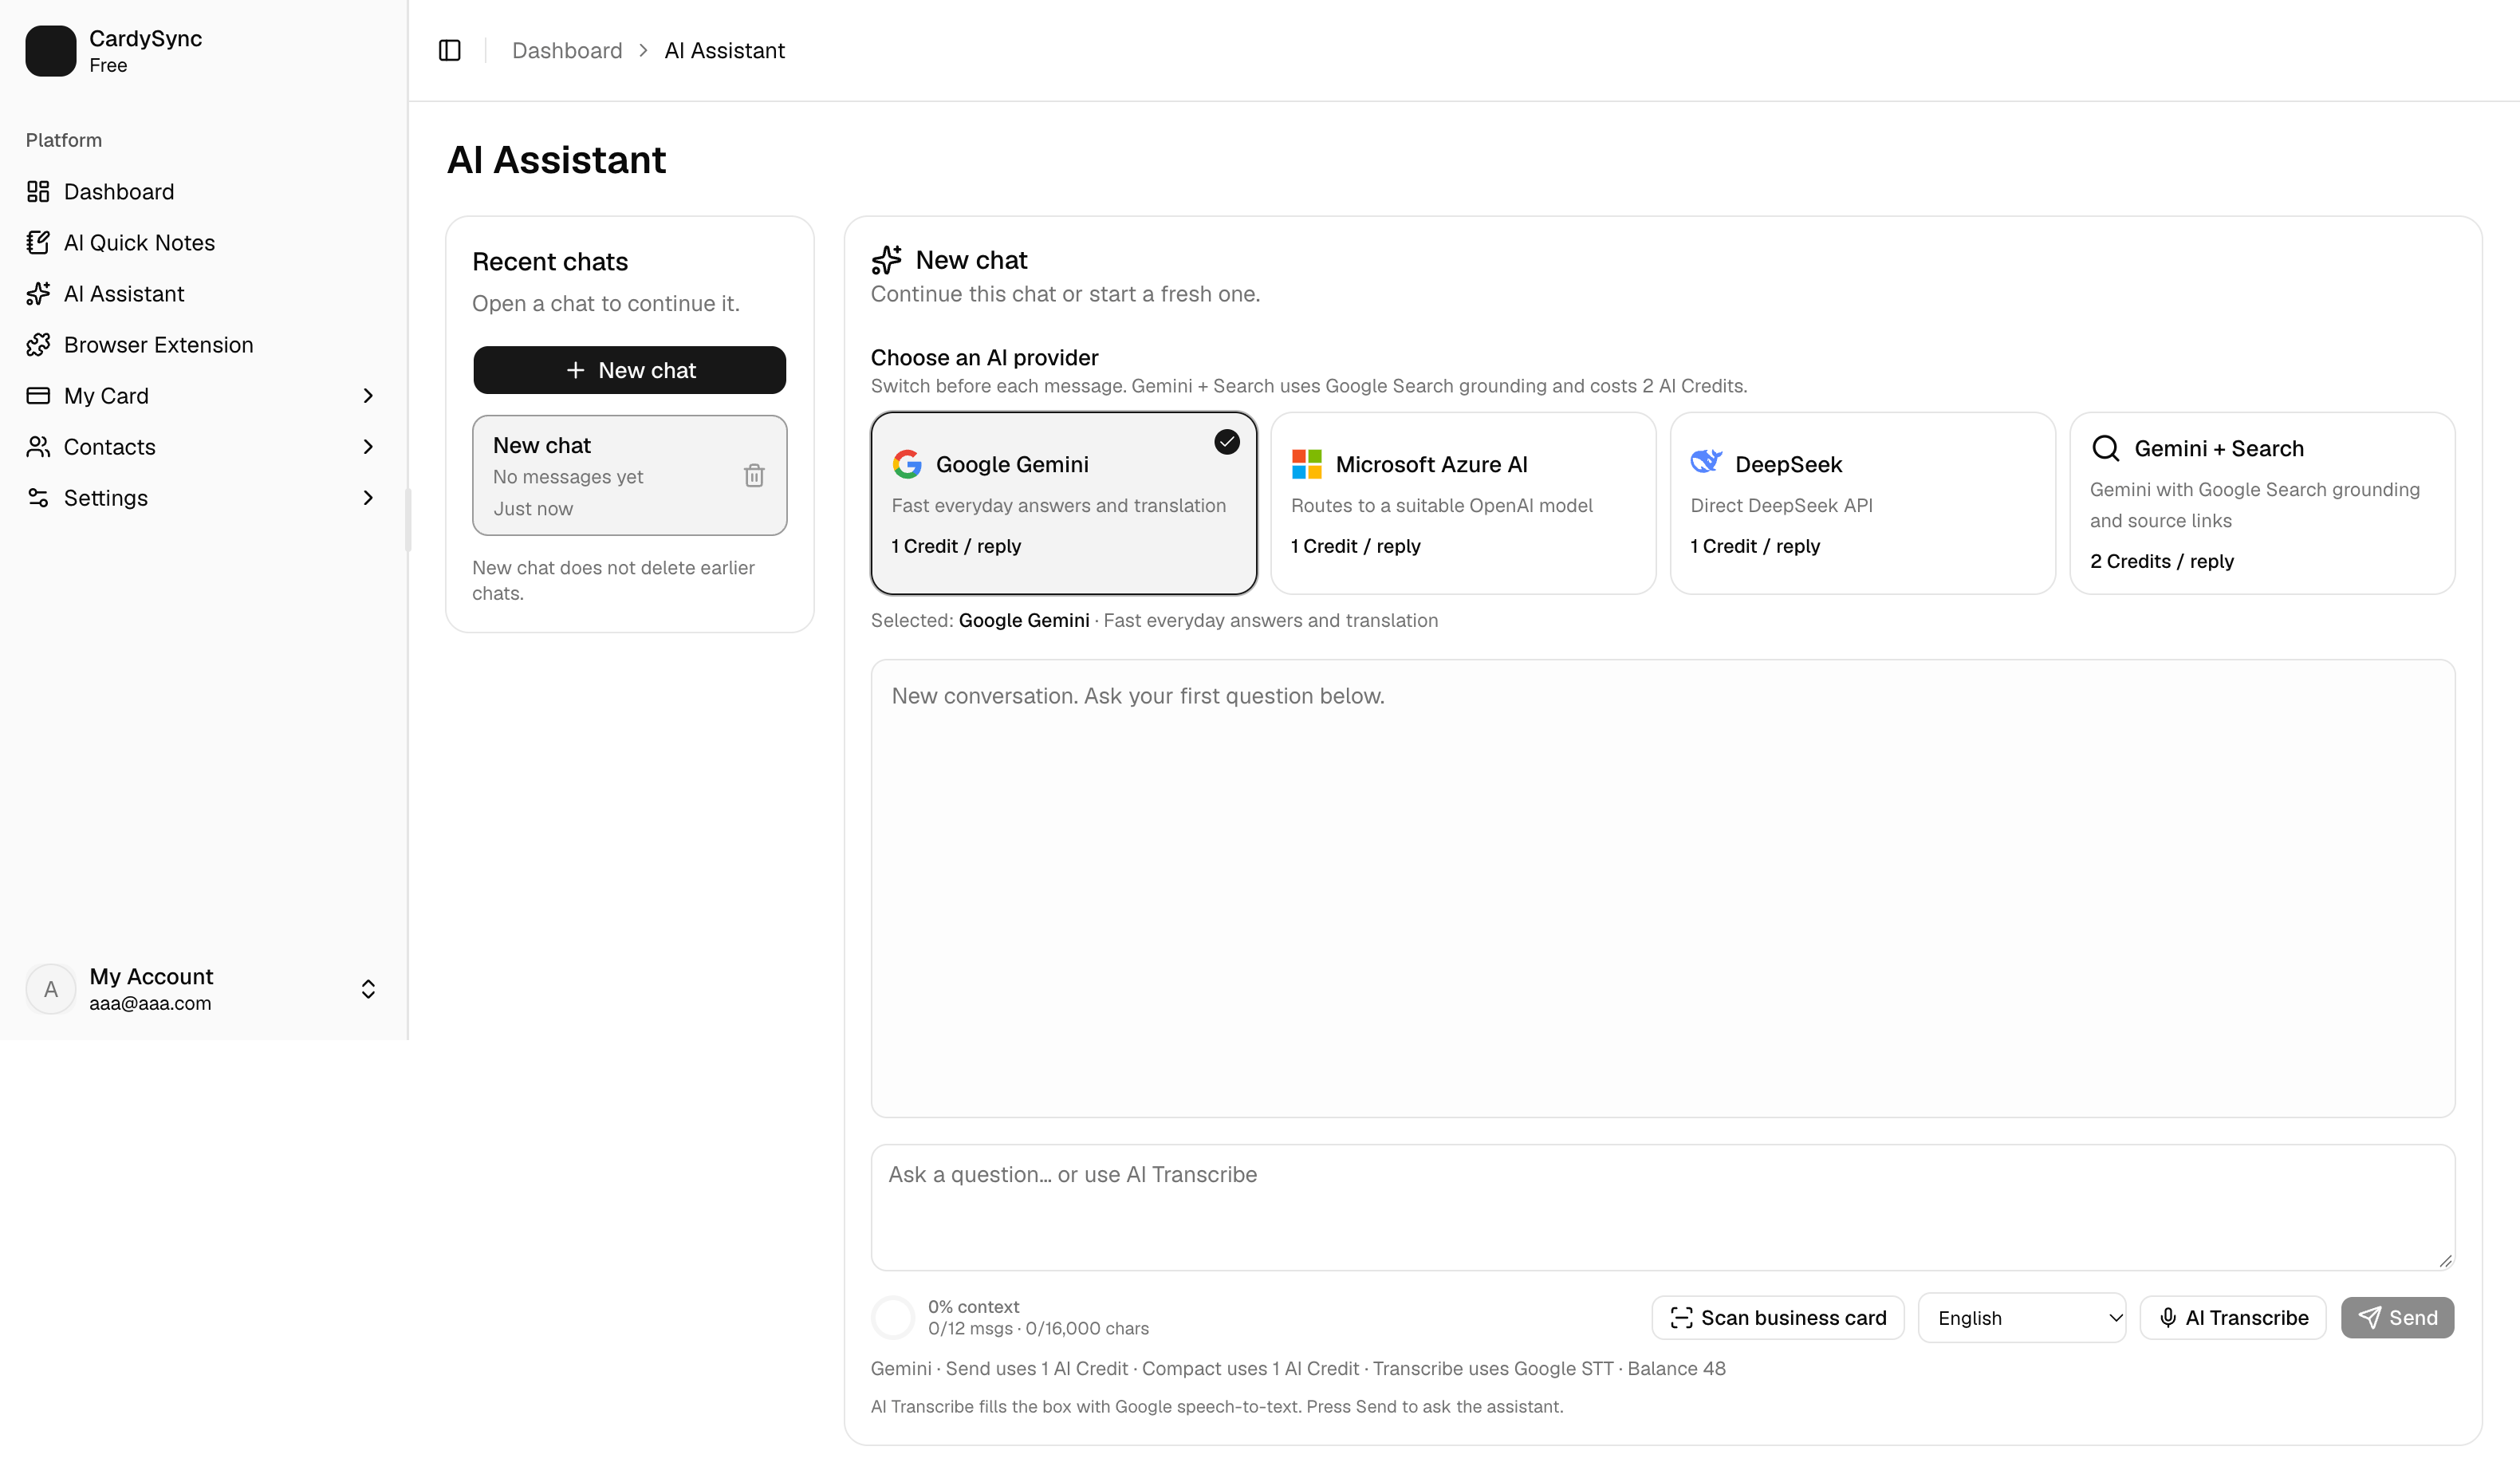Image resolution: width=2520 pixels, height=1482 pixels.
Task: Click the selected checkmark on Google Gemini
Action: [1226, 441]
